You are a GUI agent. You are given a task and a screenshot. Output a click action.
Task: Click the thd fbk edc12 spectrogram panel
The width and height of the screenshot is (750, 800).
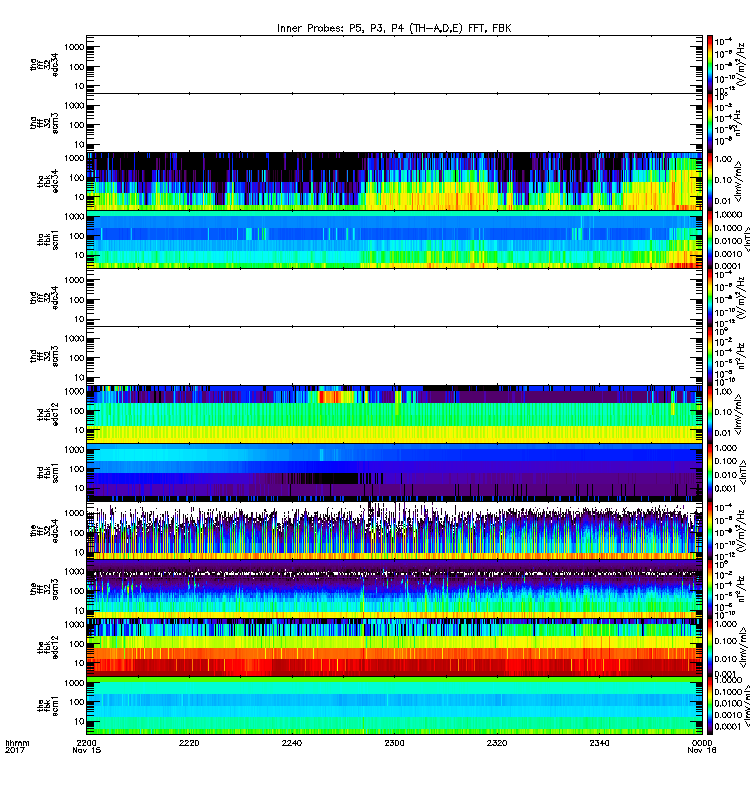pyautogui.click(x=394, y=414)
